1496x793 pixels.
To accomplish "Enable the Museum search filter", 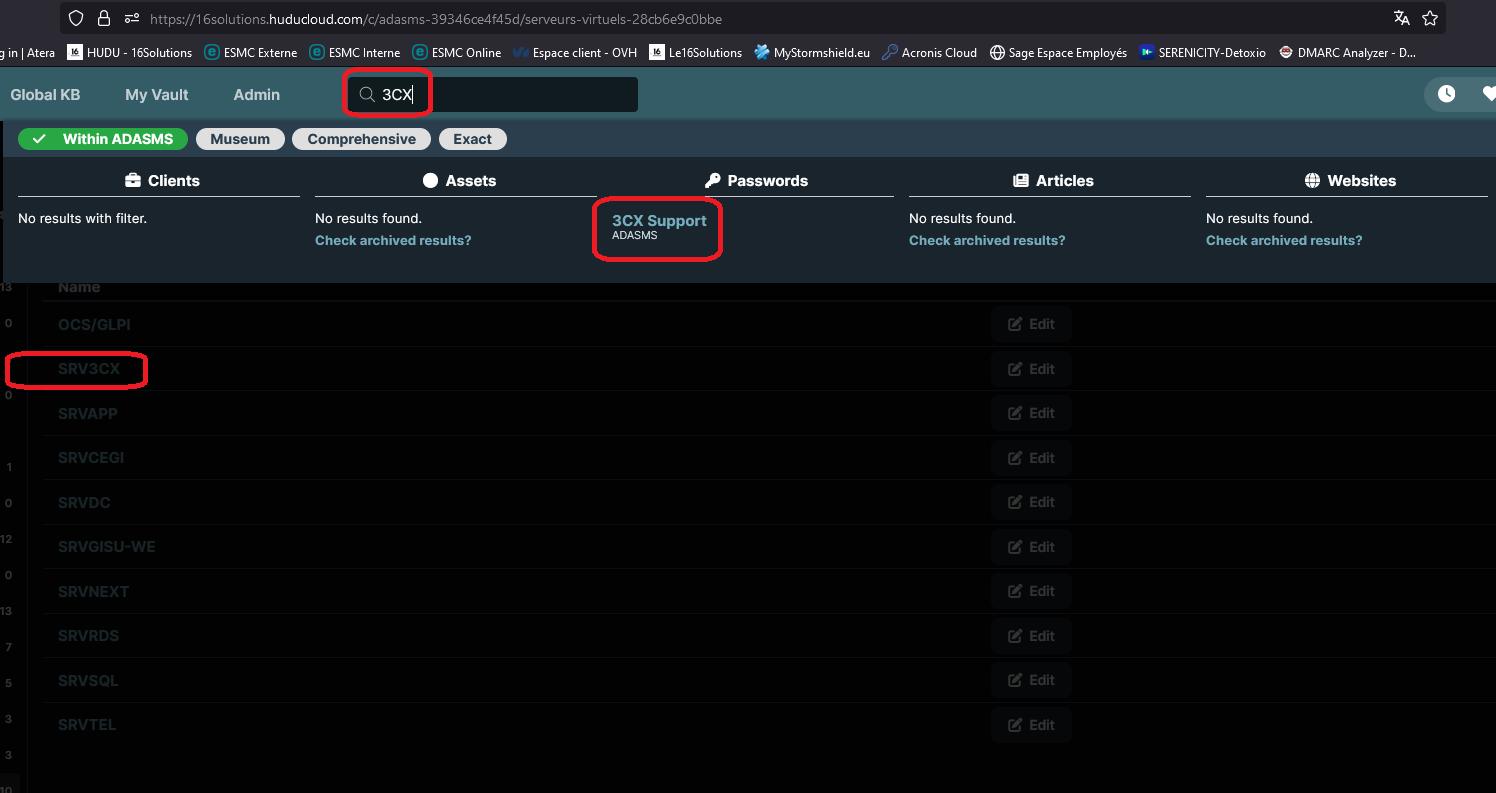I will pos(240,139).
